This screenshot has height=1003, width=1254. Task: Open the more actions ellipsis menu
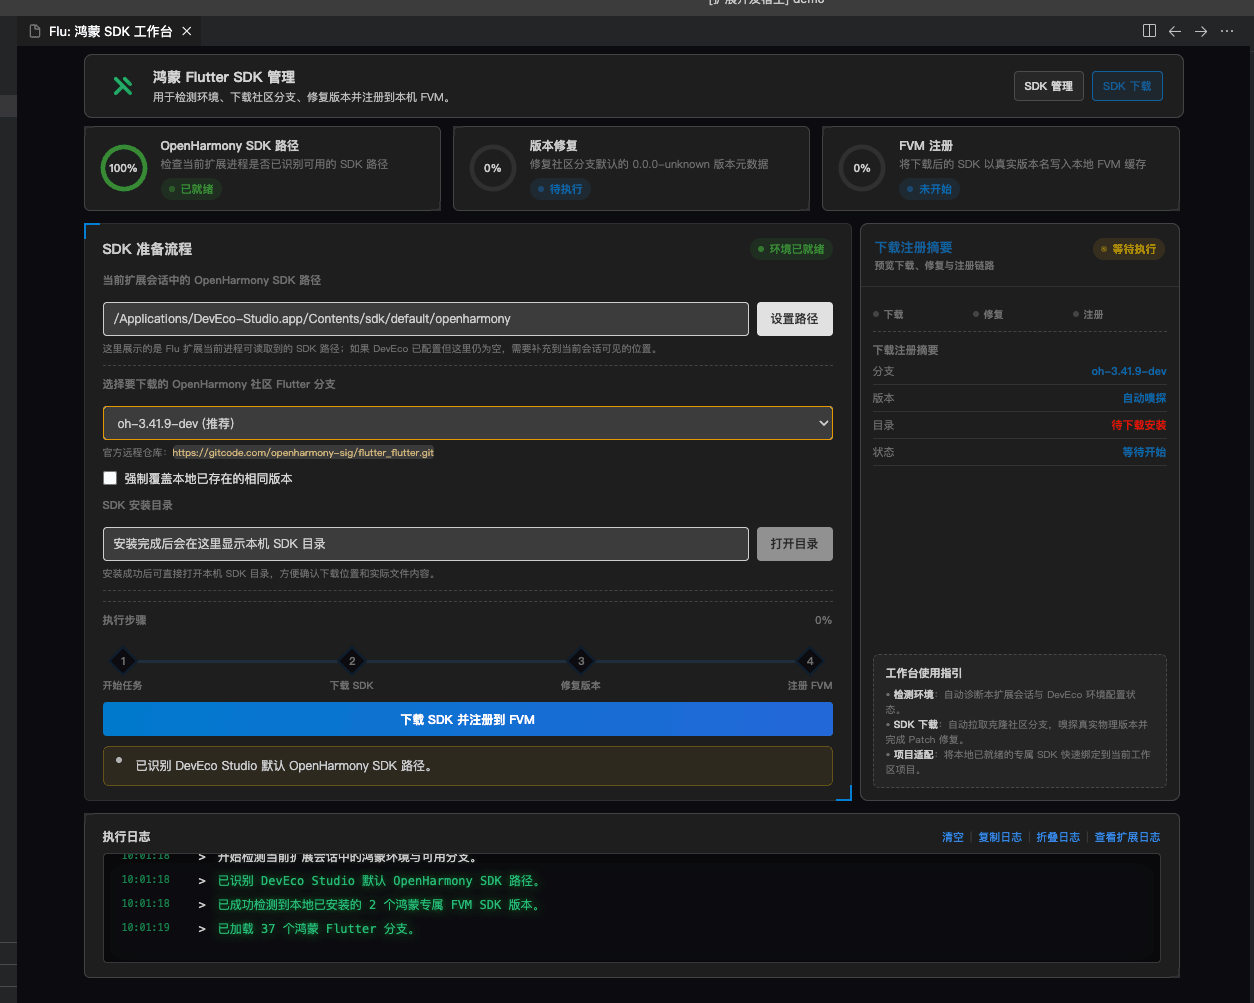click(x=1227, y=31)
